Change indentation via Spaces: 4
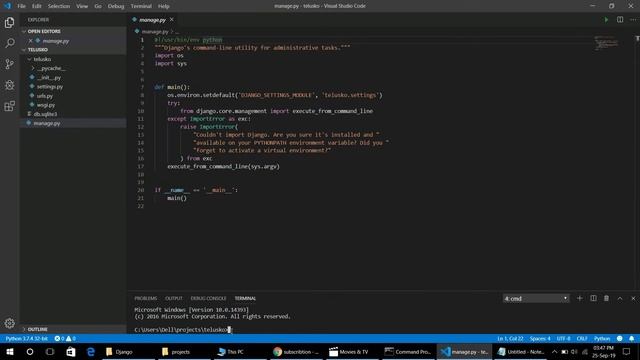This screenshot has width=640, height=360. point(540,338)
